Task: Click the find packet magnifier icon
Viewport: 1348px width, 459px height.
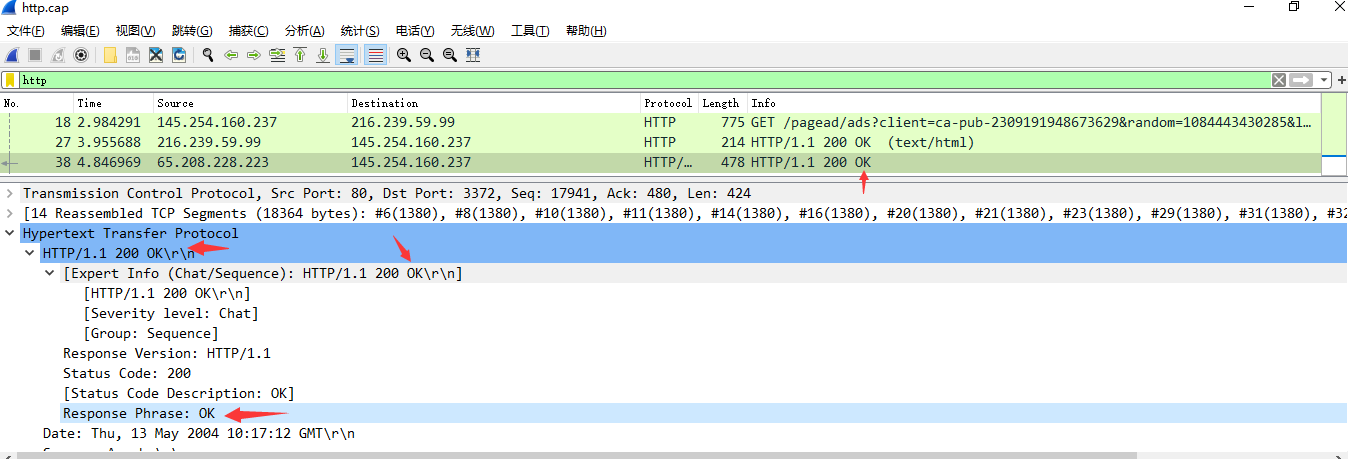Action: (207, 55)
